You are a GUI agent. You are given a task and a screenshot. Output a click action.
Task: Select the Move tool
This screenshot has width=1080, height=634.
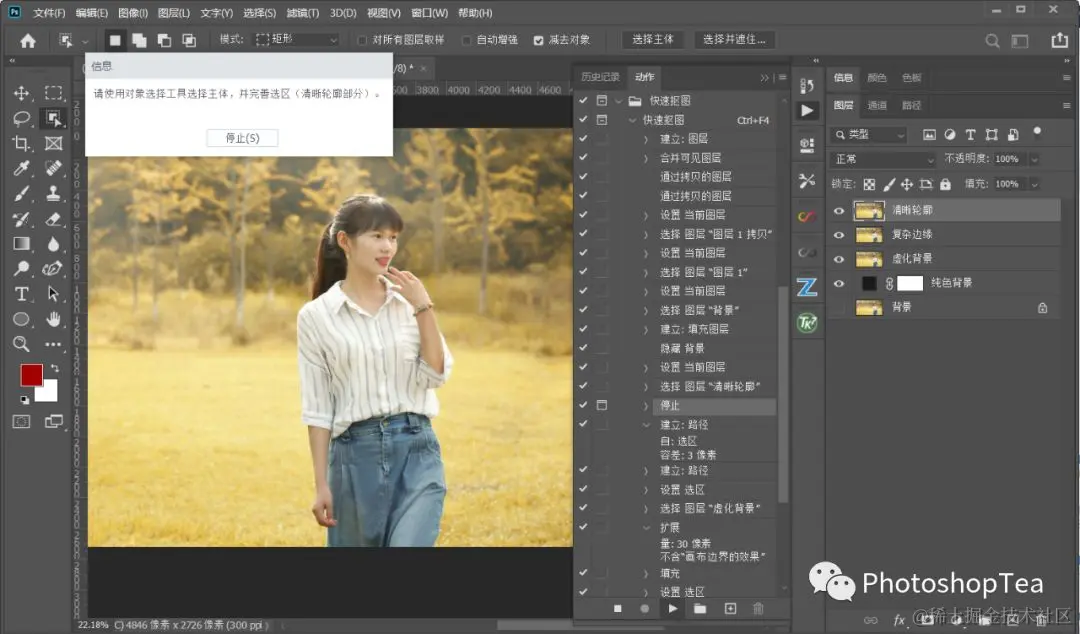[x=21, y=93]
